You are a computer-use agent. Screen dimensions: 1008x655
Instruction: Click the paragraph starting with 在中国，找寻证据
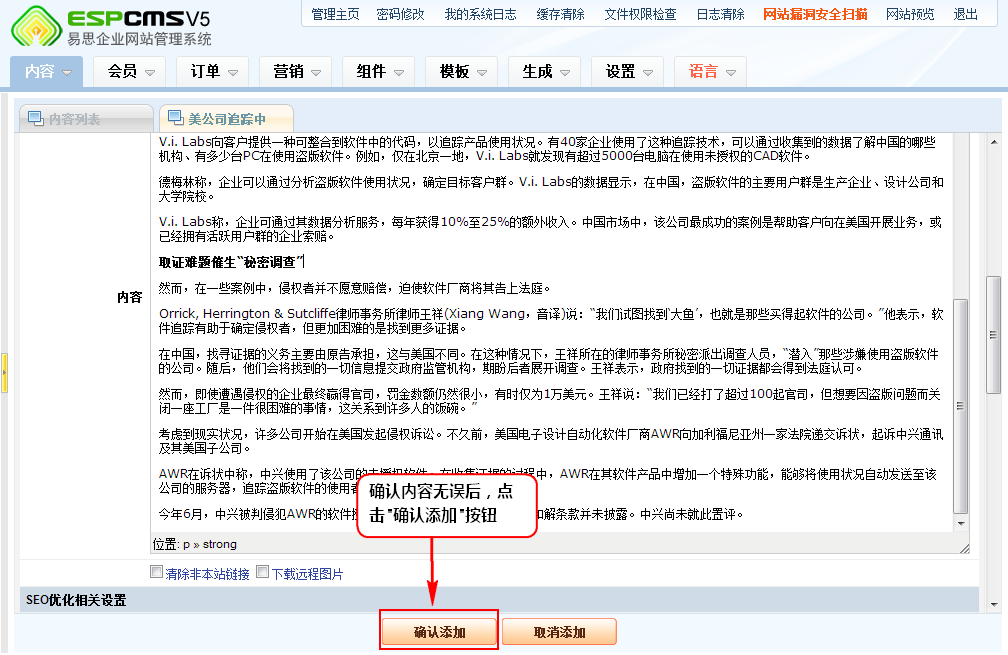548,361
